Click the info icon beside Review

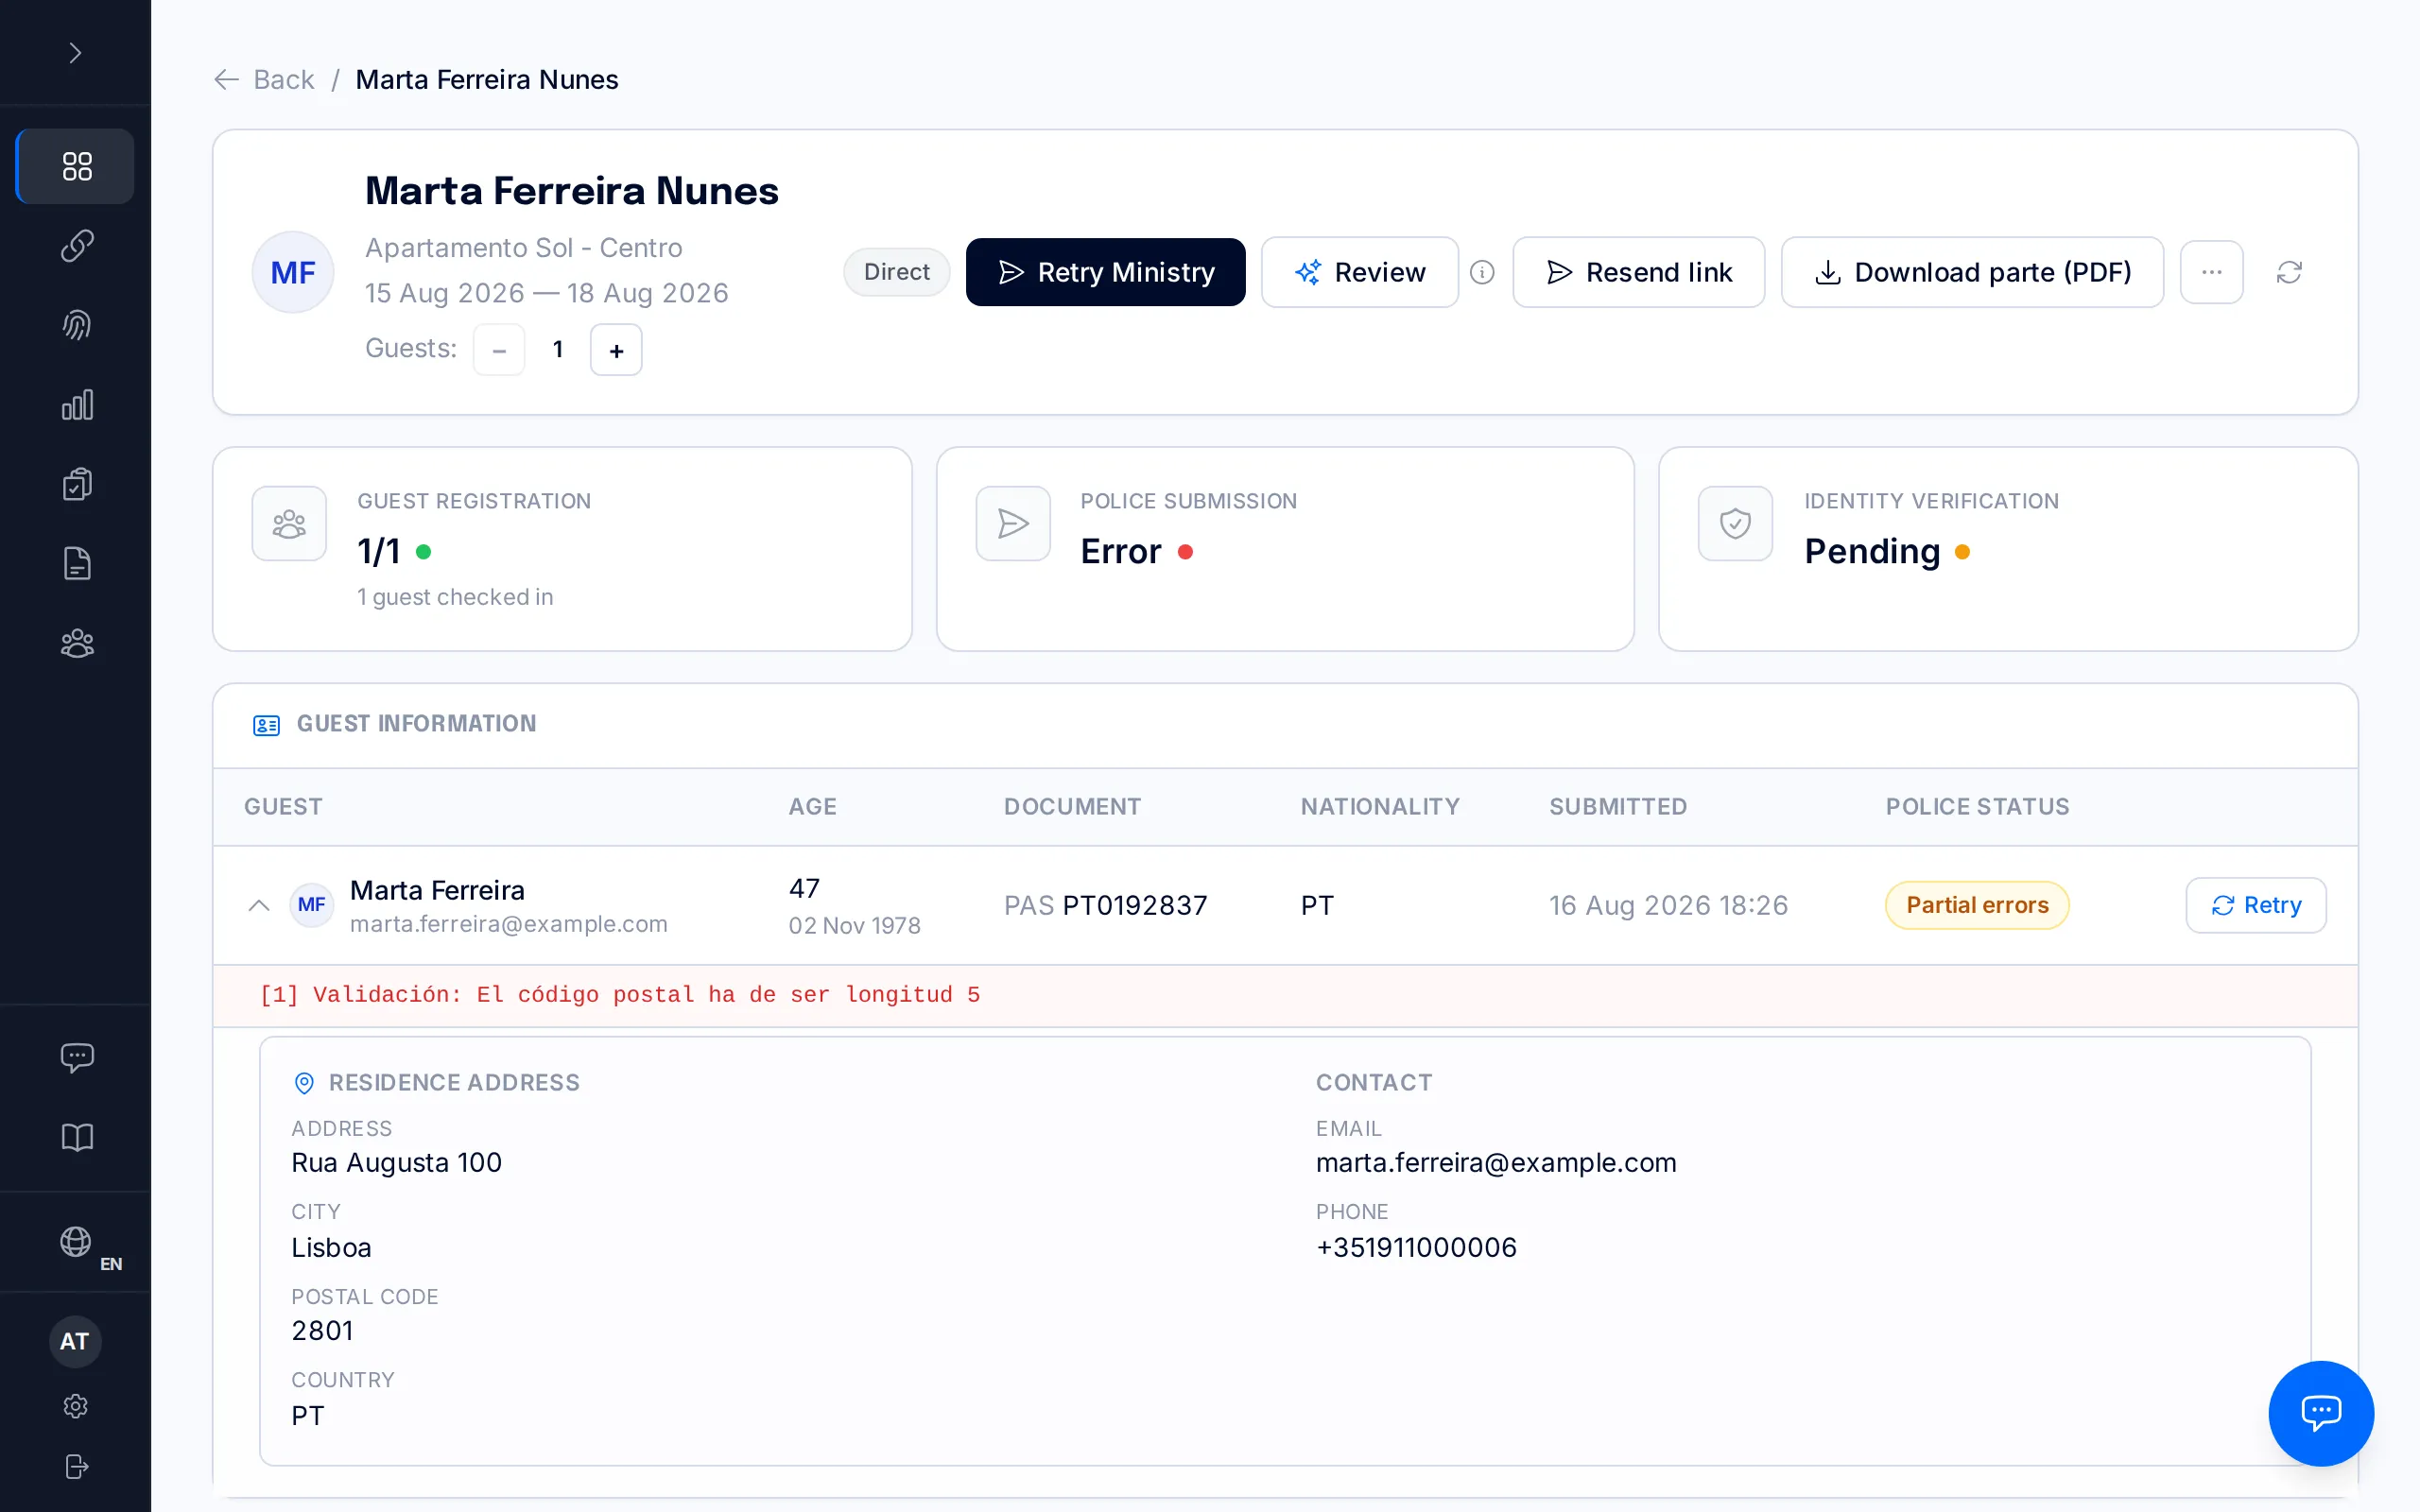click(x=1482, y=272)
